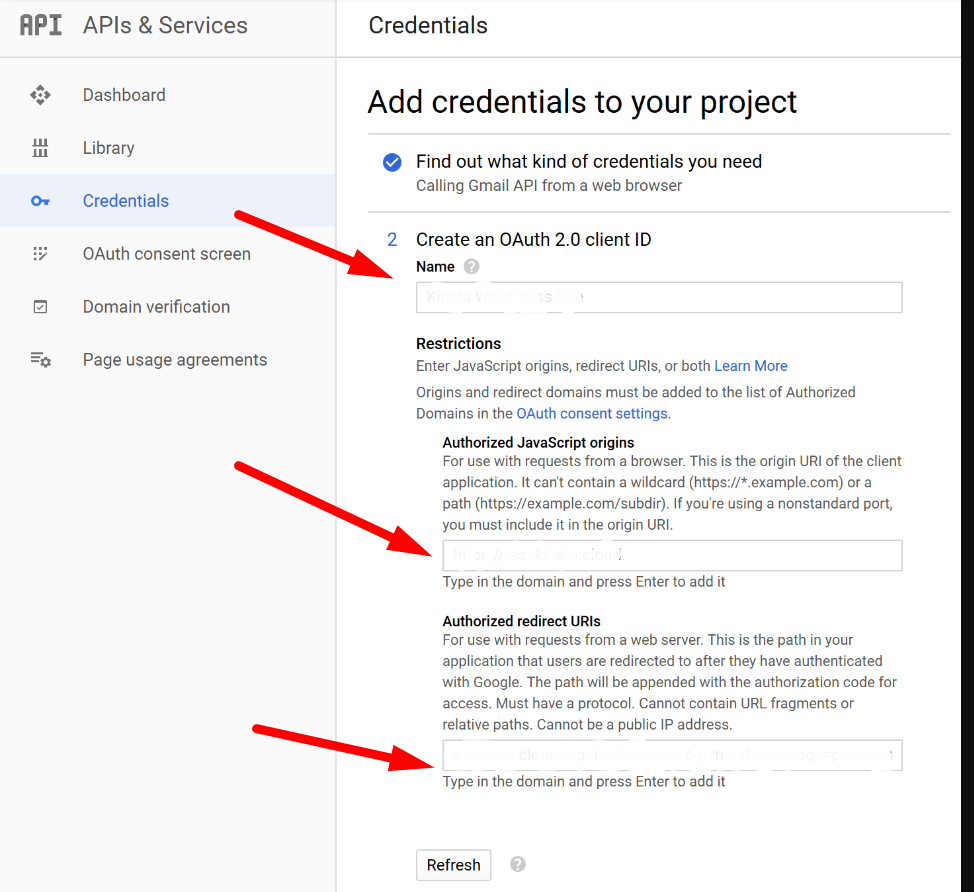Focus the Authorized JavaScript origins field
974x892 pixels.
(x=672, y=555)
